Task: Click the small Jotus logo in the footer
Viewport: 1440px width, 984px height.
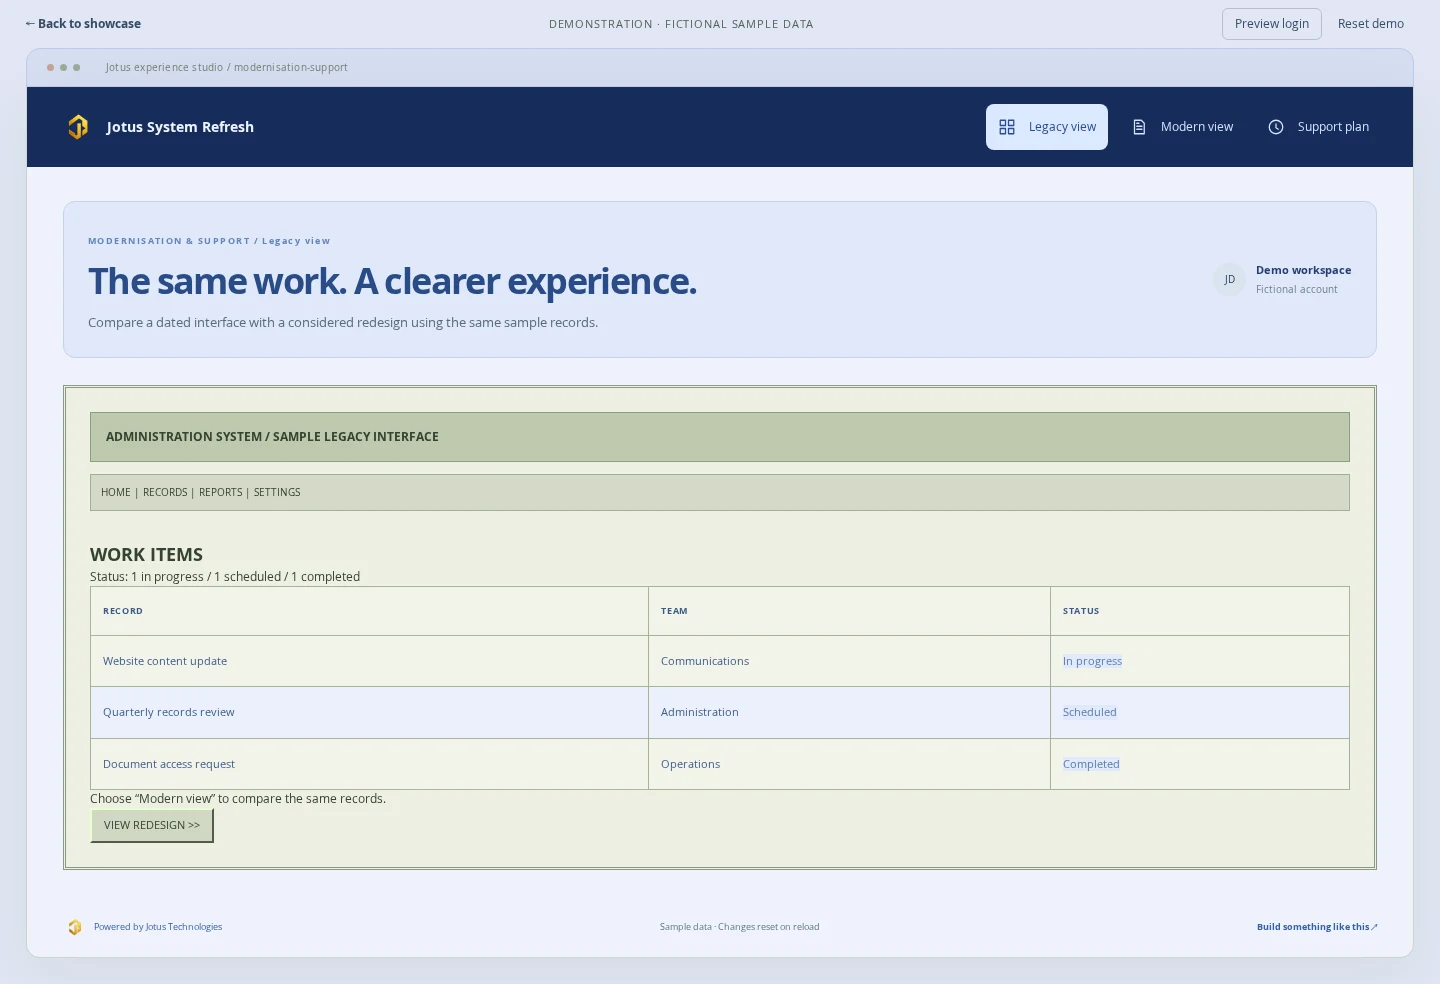Action: pos(75,927)
